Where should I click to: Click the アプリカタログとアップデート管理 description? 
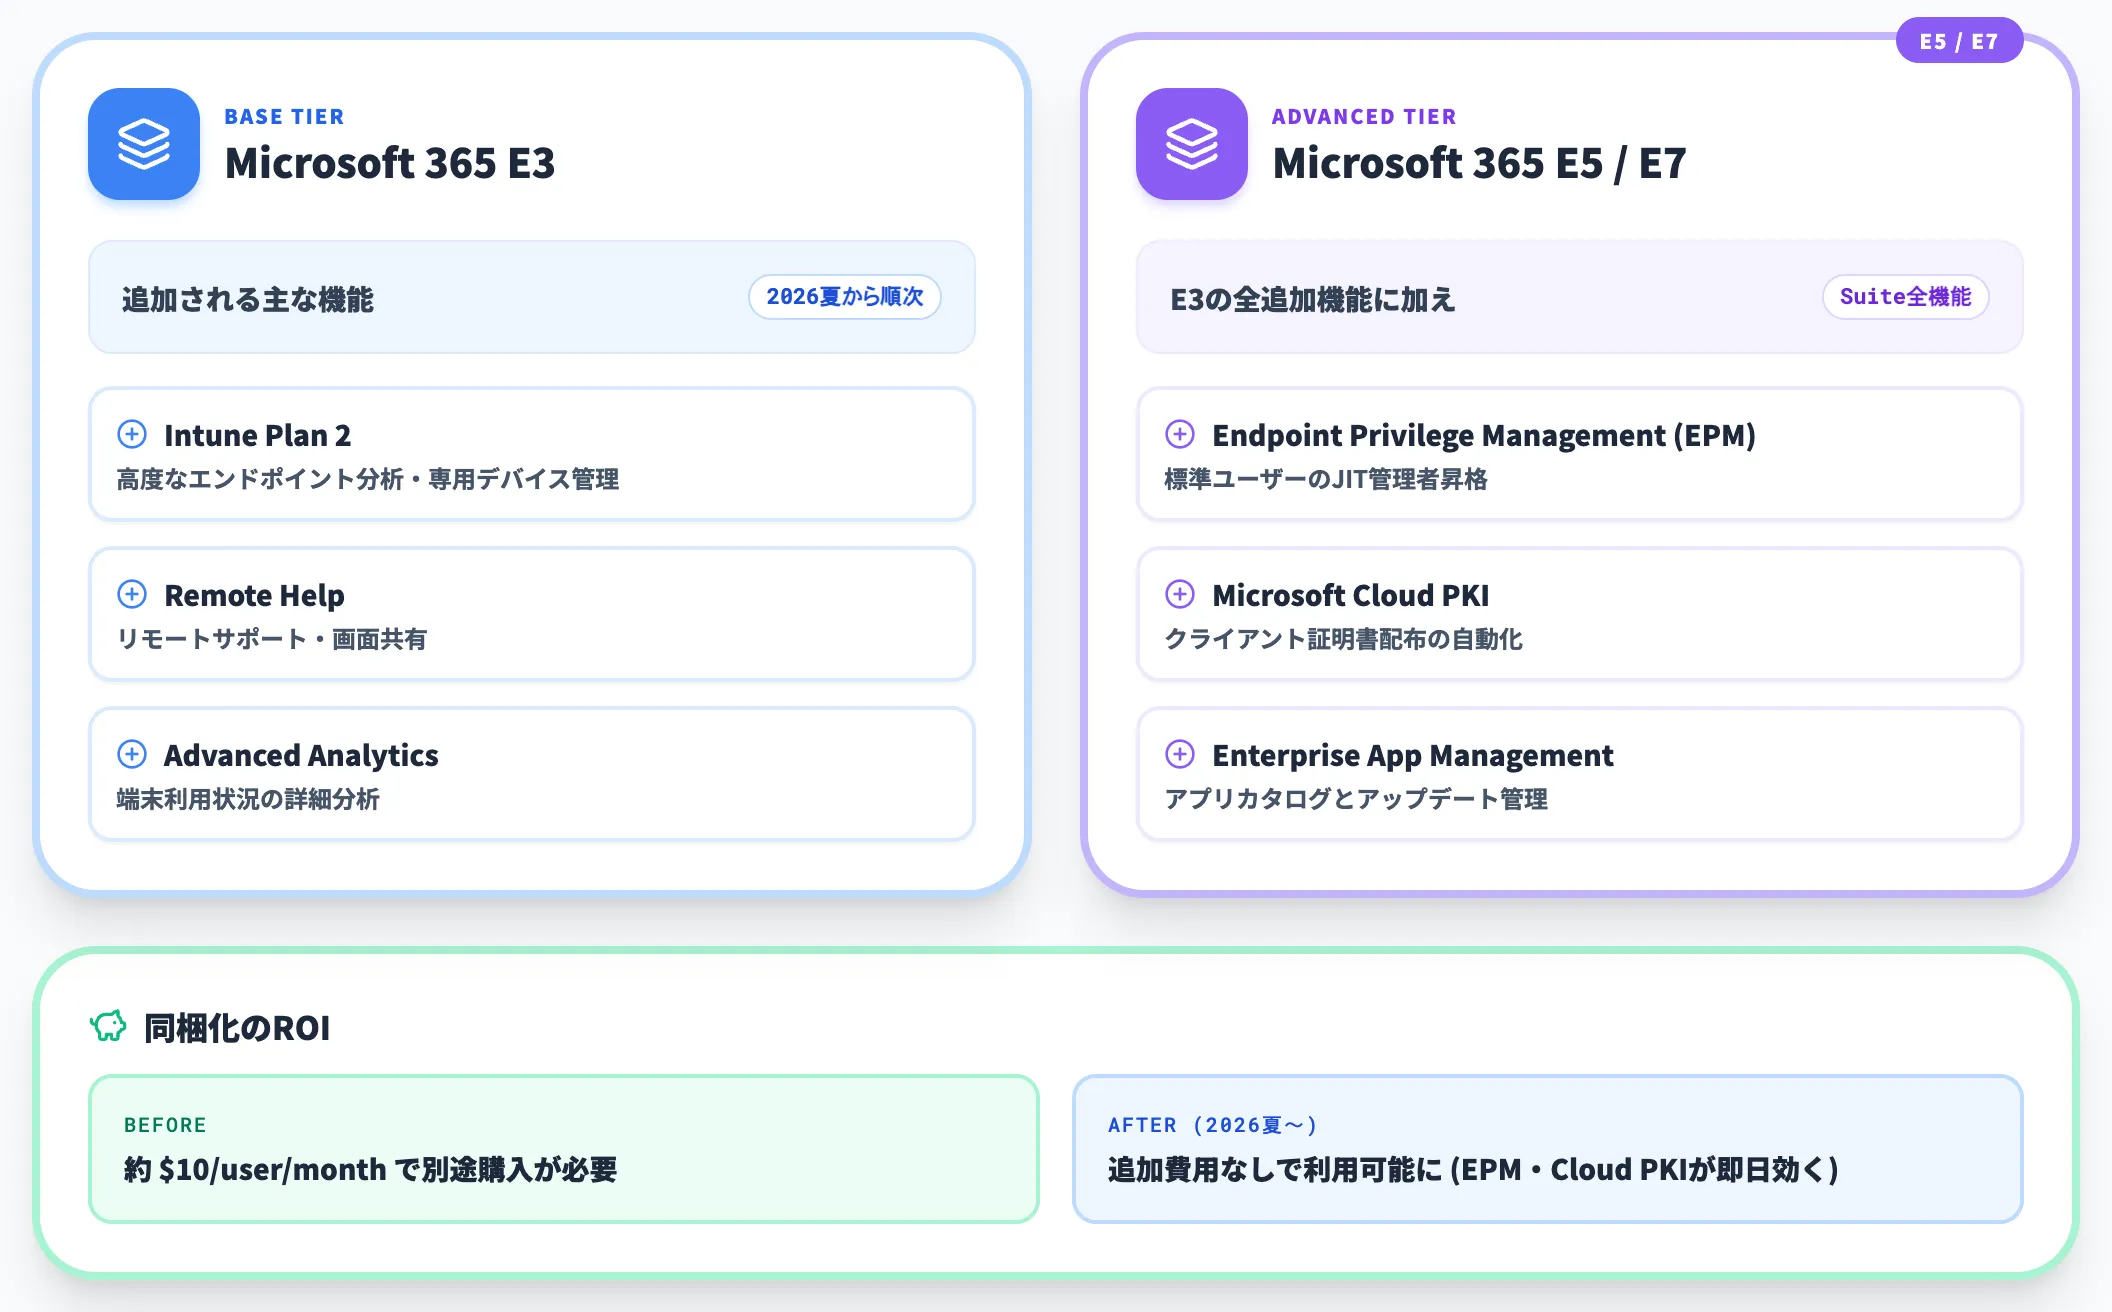point(1356,800)
